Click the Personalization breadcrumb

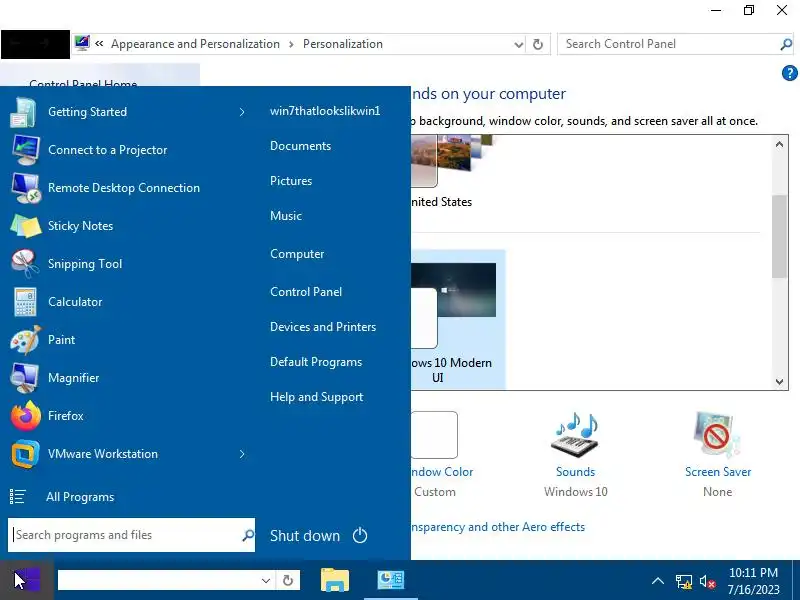343,44
